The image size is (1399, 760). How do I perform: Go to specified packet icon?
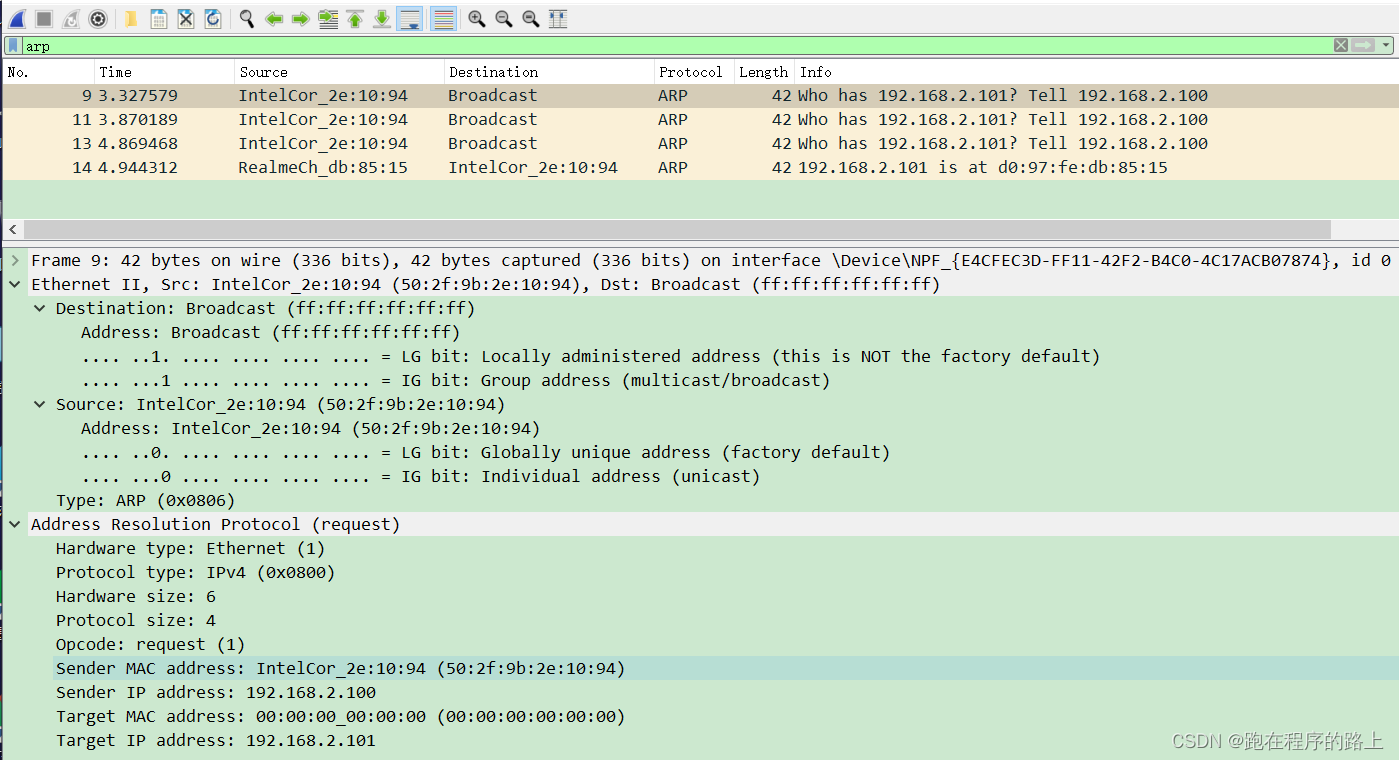327,19
